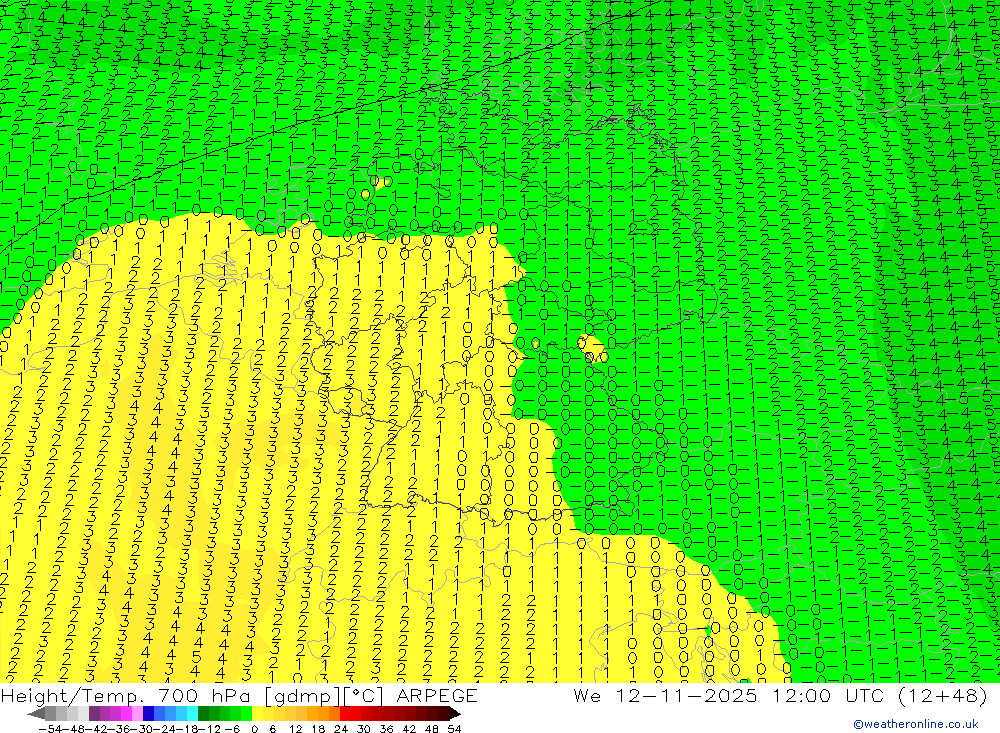Click the [°C] unit label
1000x733 pixels.
(x=363, y=697)
